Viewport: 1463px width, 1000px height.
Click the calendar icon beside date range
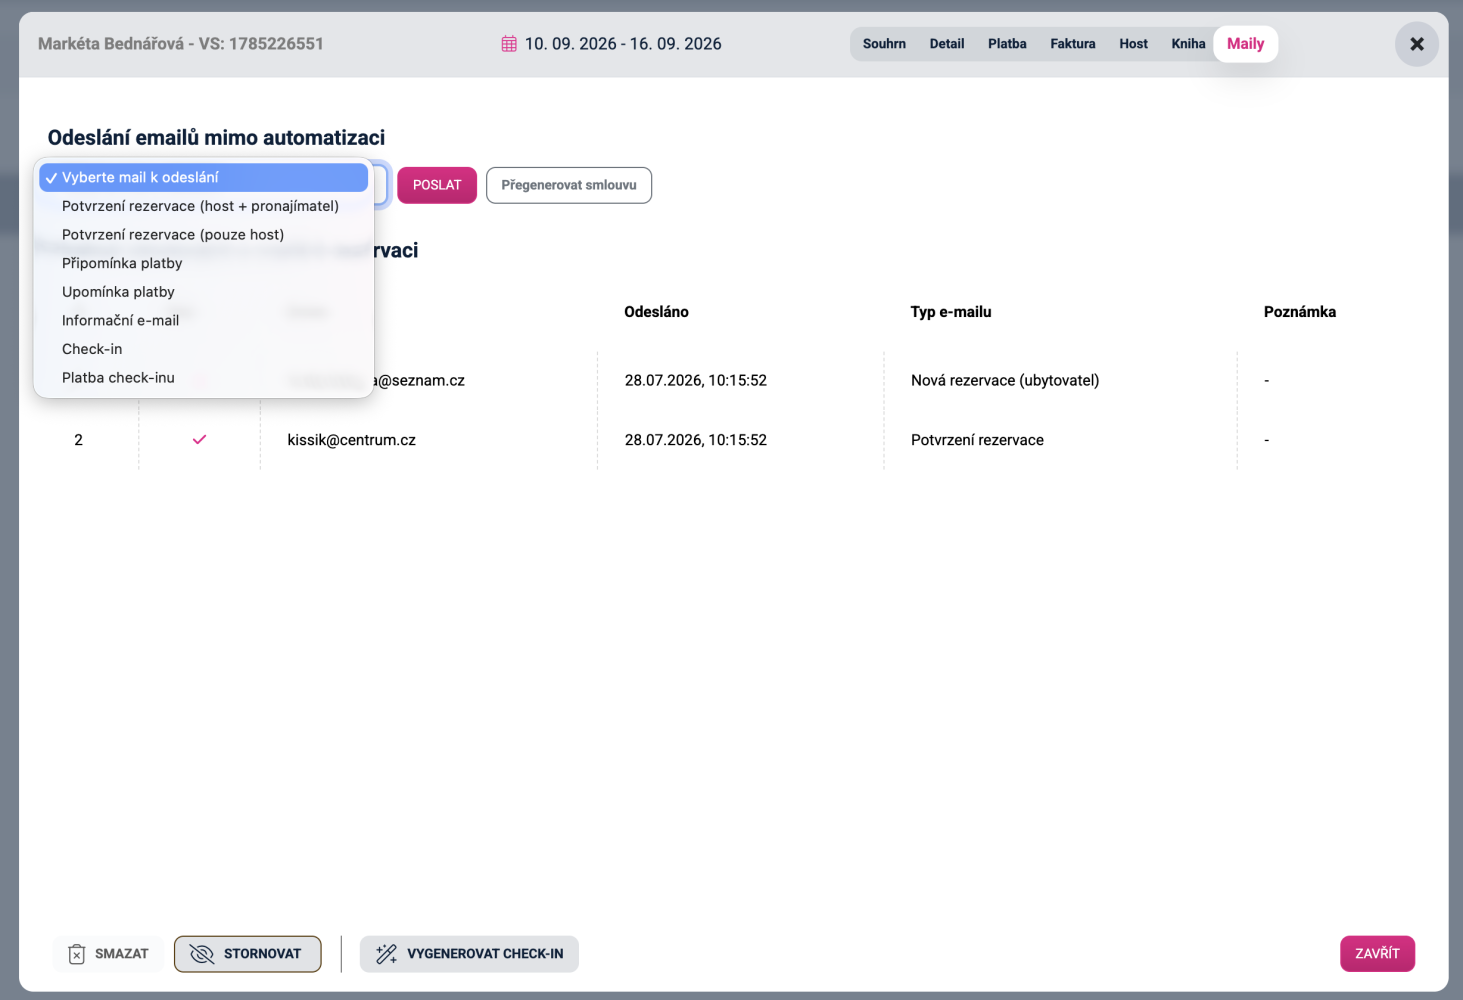pyautogui.click(x=509, y=44)
